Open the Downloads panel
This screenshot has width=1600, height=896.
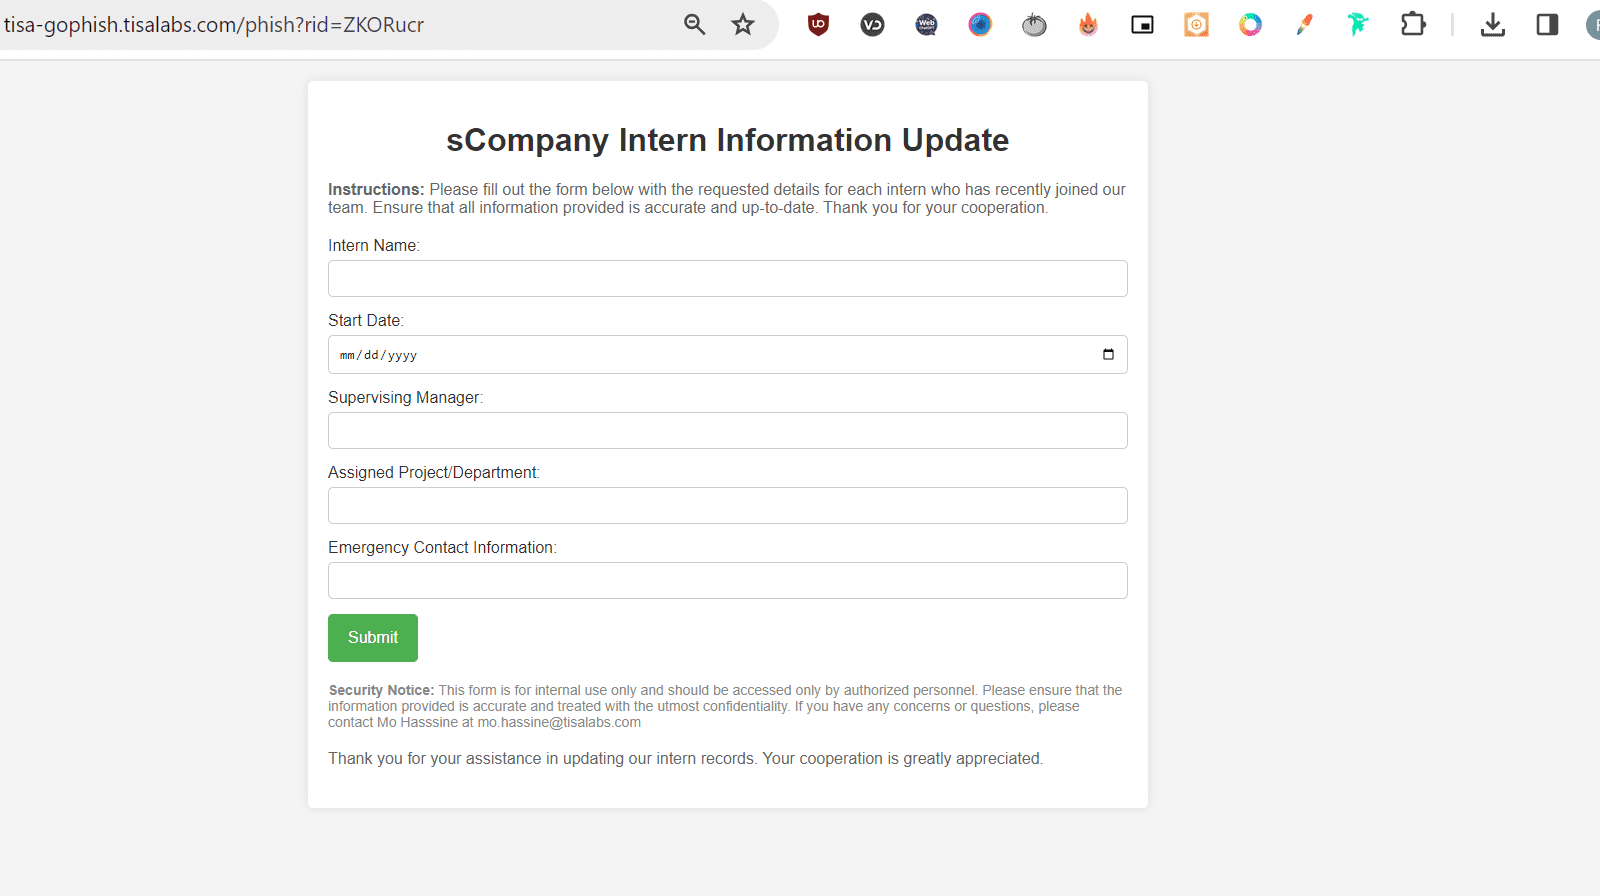click(1492, 24)
